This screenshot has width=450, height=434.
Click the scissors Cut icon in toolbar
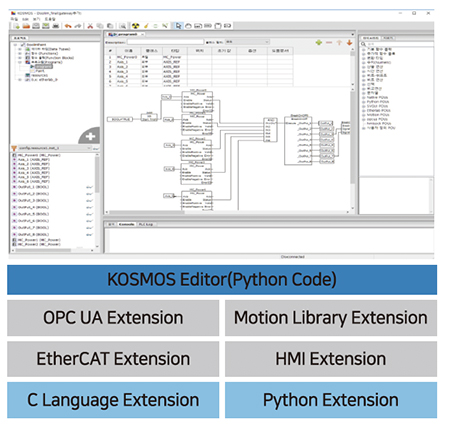point(90,26)
